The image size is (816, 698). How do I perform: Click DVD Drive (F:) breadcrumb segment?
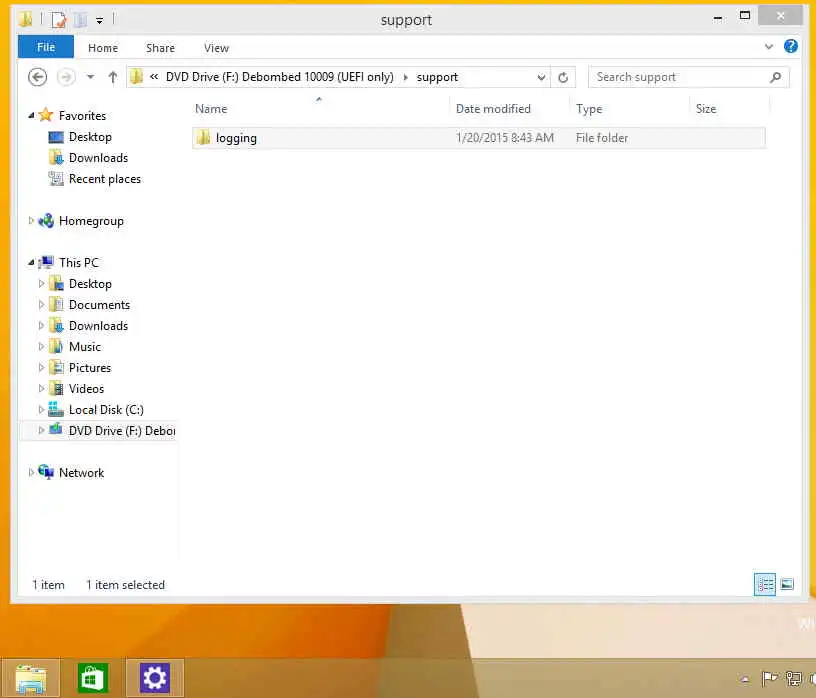click(279, 77)
